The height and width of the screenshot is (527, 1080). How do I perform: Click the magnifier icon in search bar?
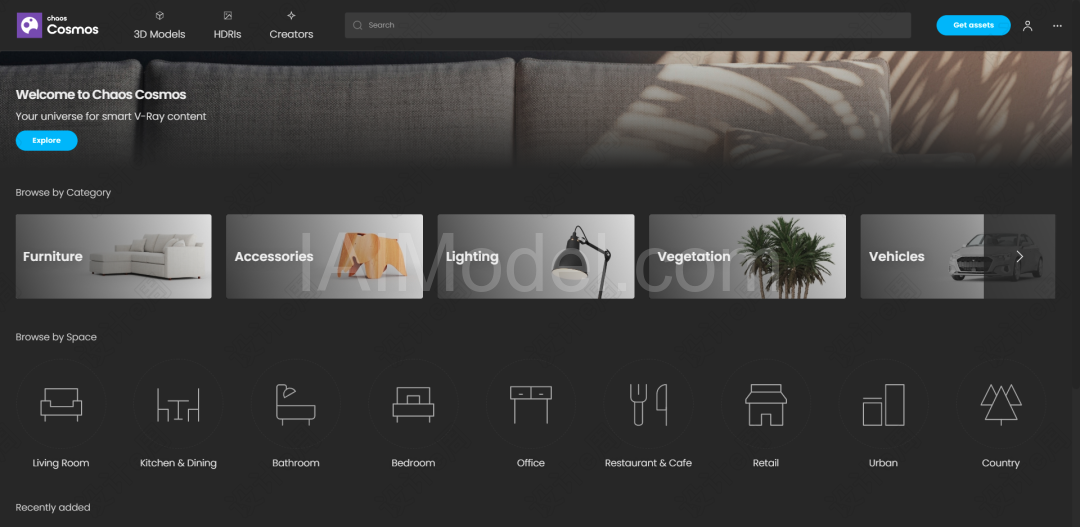(357, 25)
